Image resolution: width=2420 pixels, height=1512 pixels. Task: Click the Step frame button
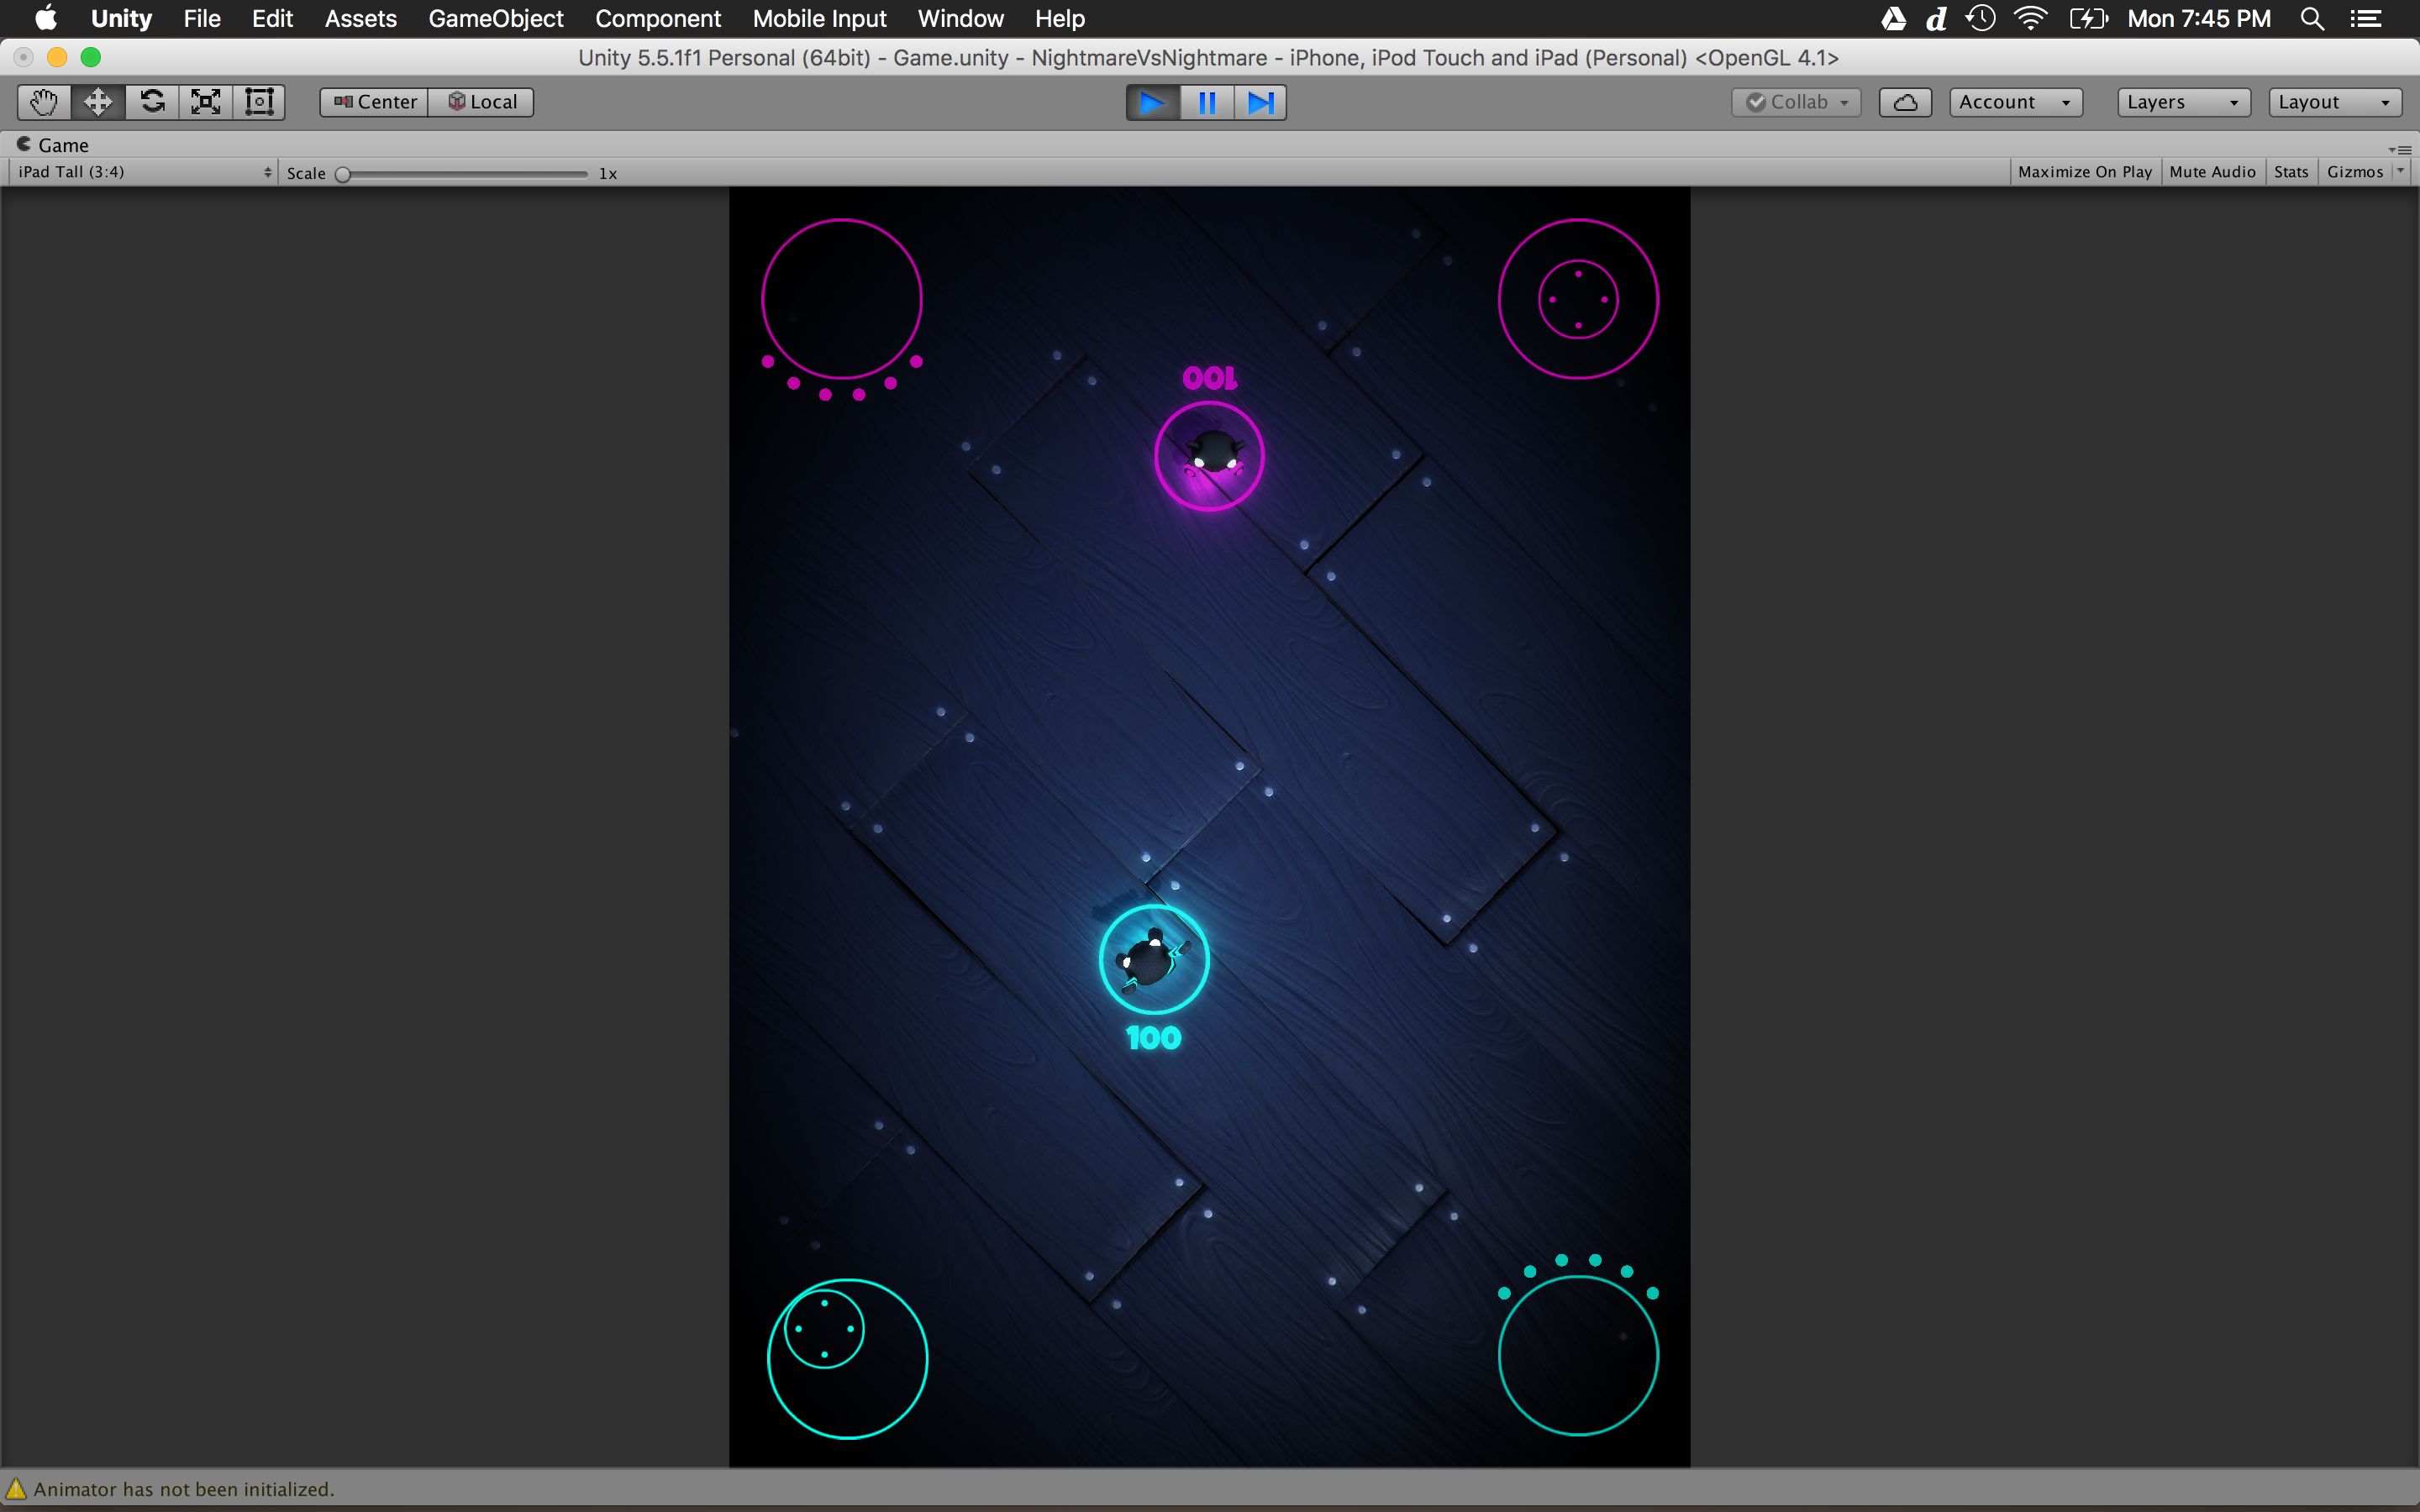click(1260, 103)
